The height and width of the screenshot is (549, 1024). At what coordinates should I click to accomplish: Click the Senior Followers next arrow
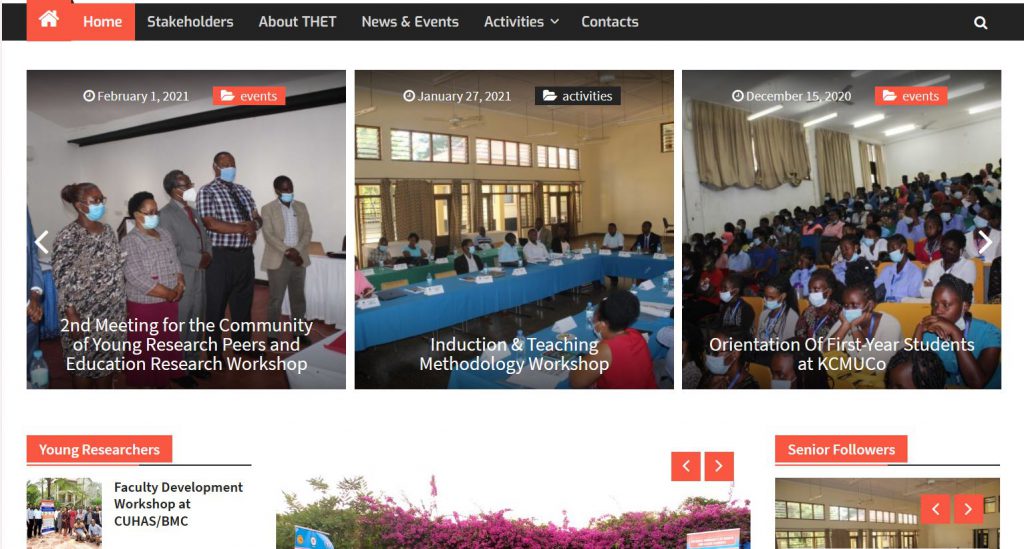point(968,509)
